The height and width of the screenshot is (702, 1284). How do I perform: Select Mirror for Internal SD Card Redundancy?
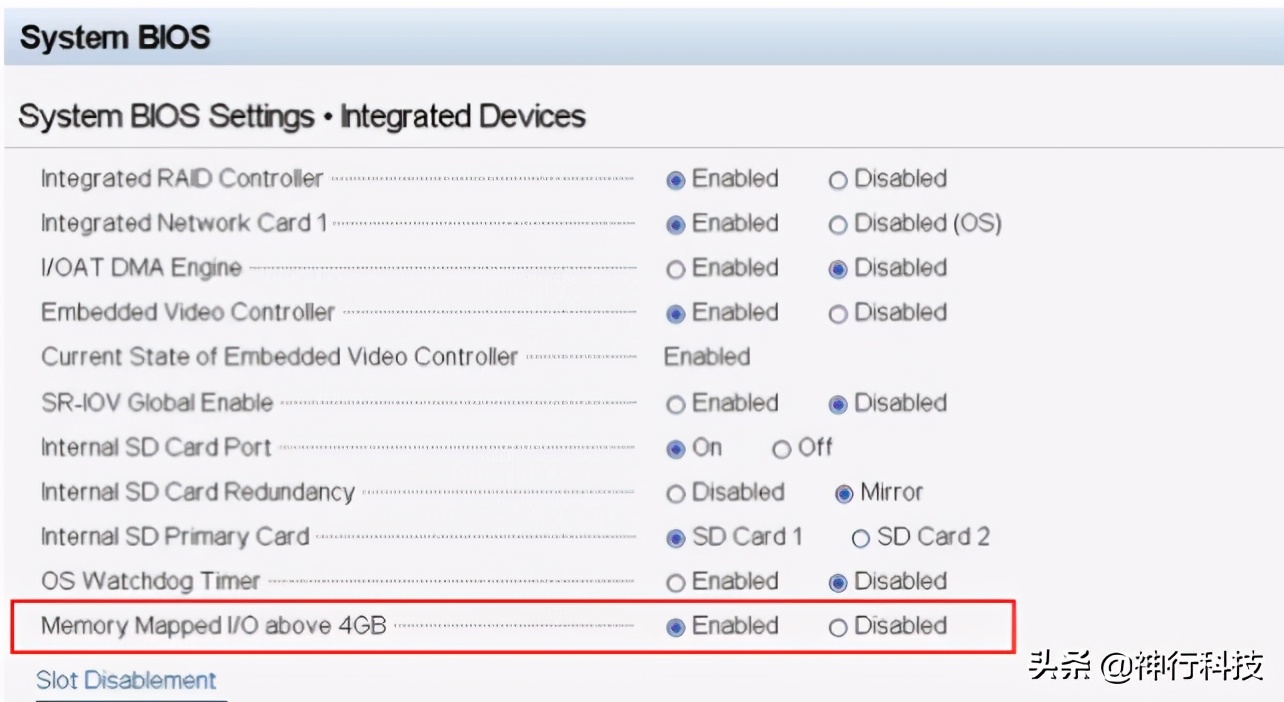(x=844, y=493)
